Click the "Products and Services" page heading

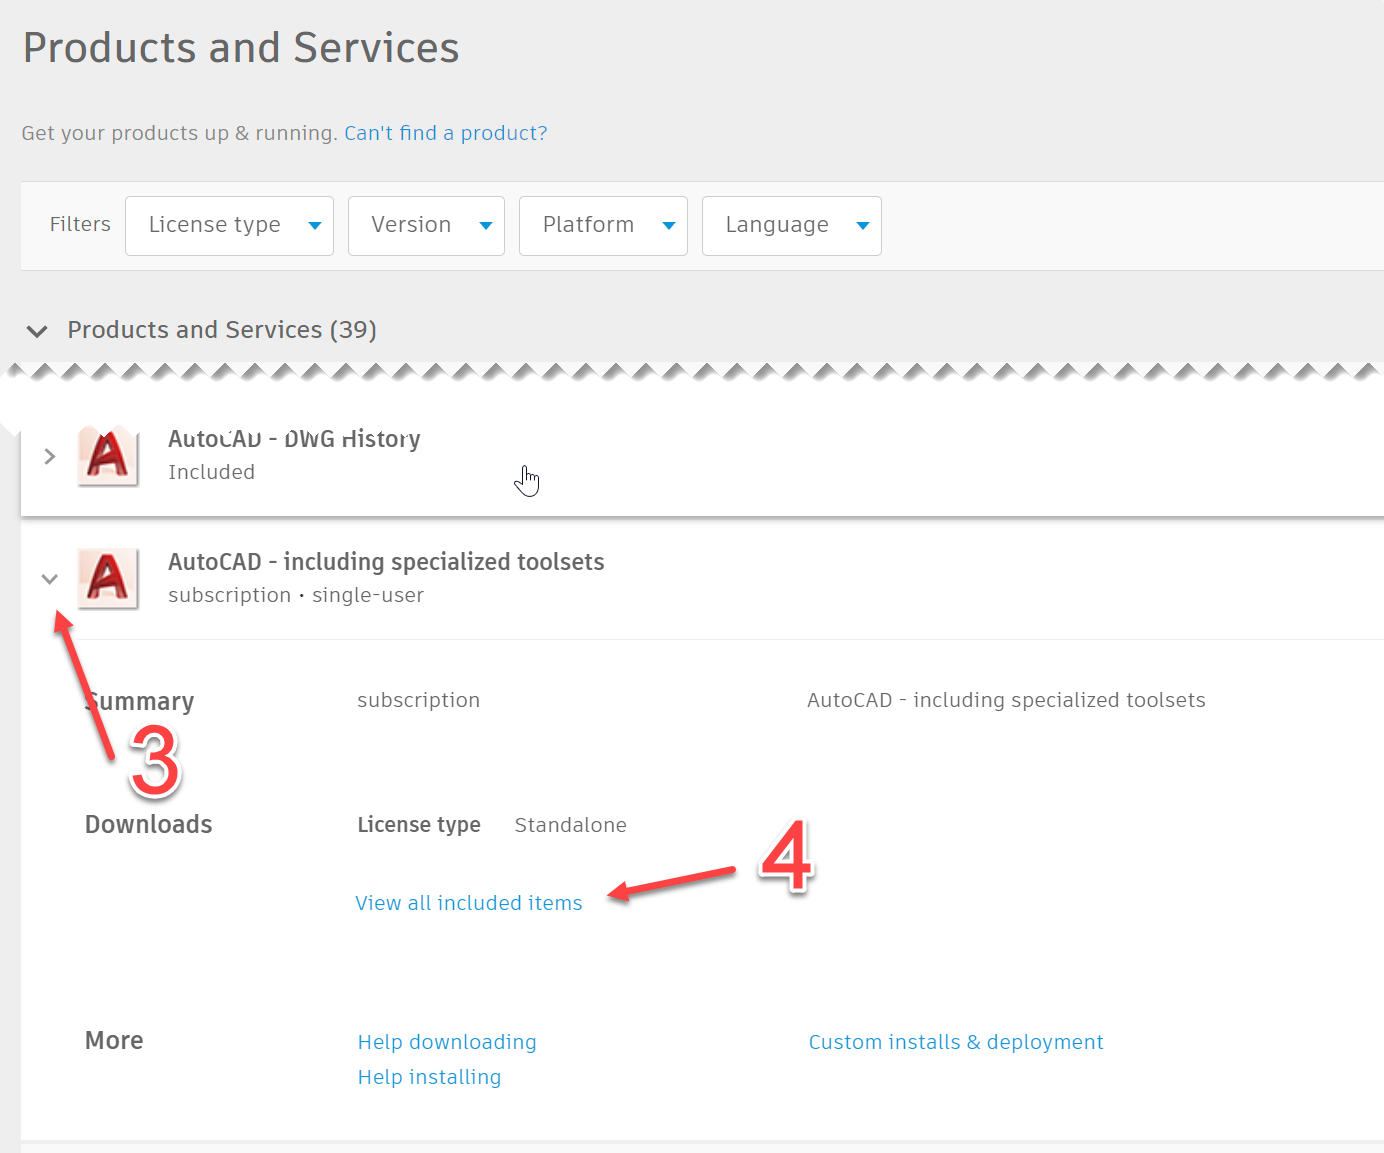(x=241, y=48)
